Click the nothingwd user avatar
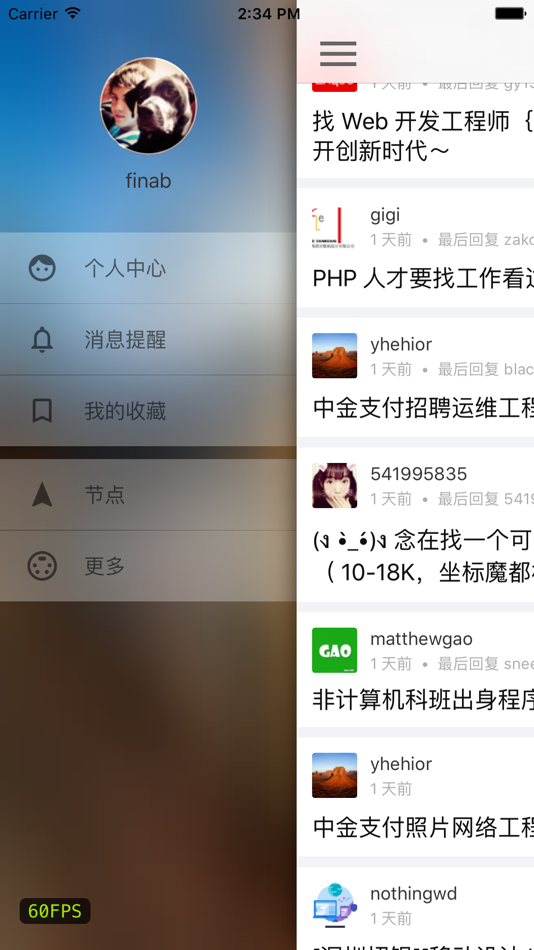 (x=335, y=905)
